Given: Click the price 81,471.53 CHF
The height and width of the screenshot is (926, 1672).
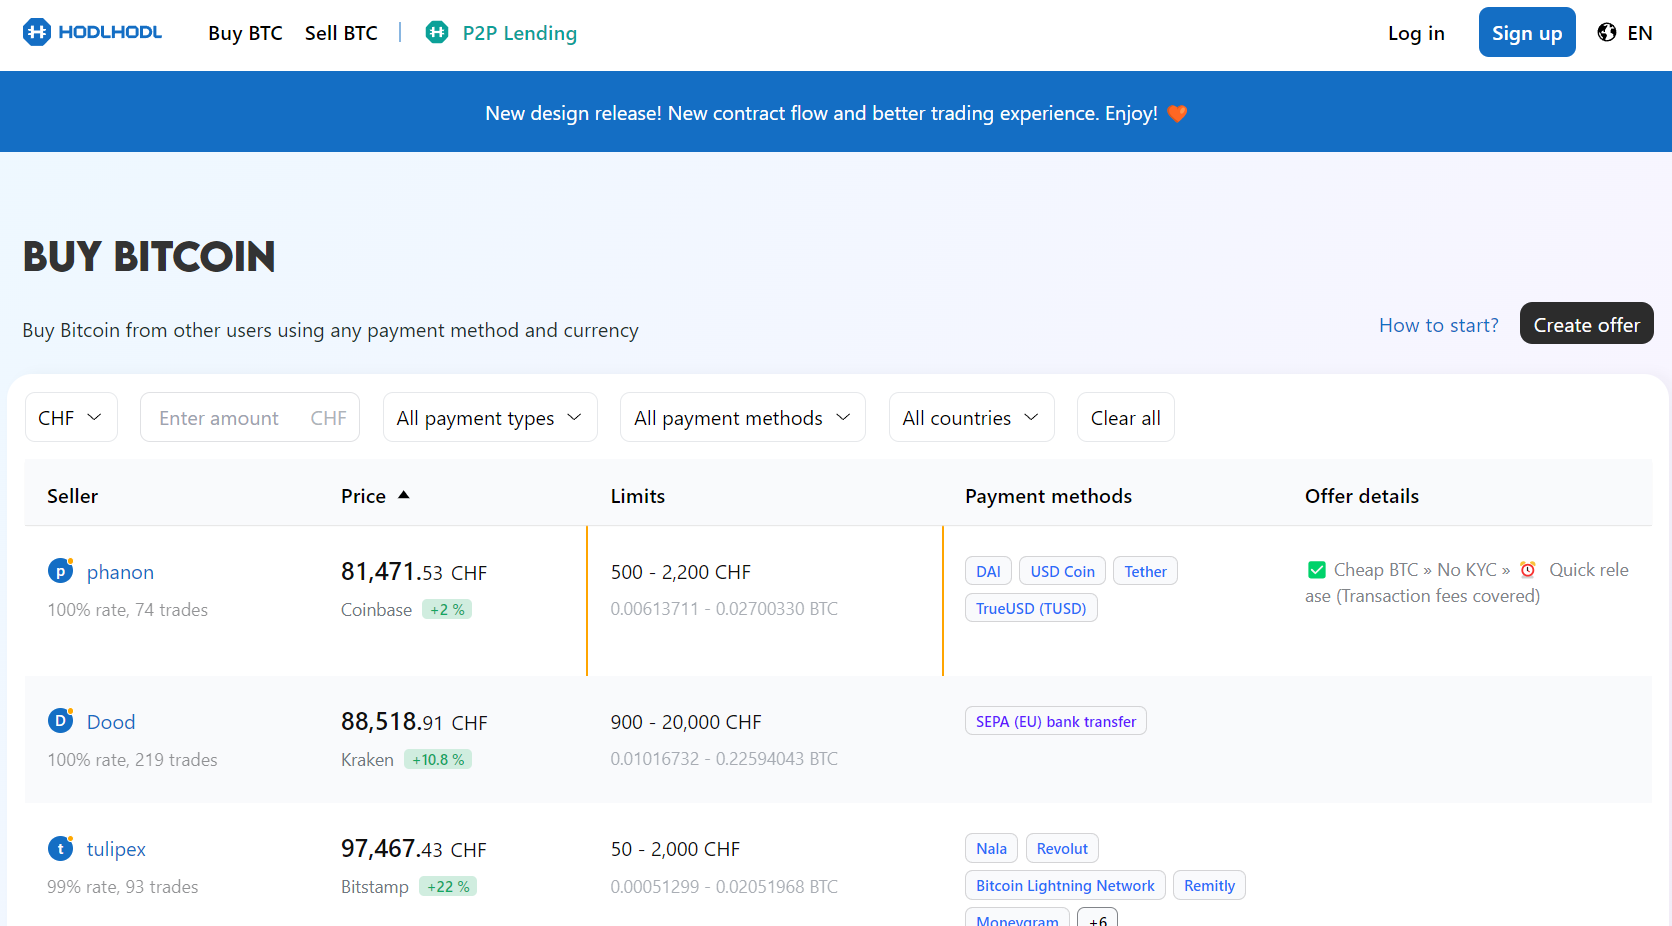Looking at the screenshot, I should tap(414, 571).
